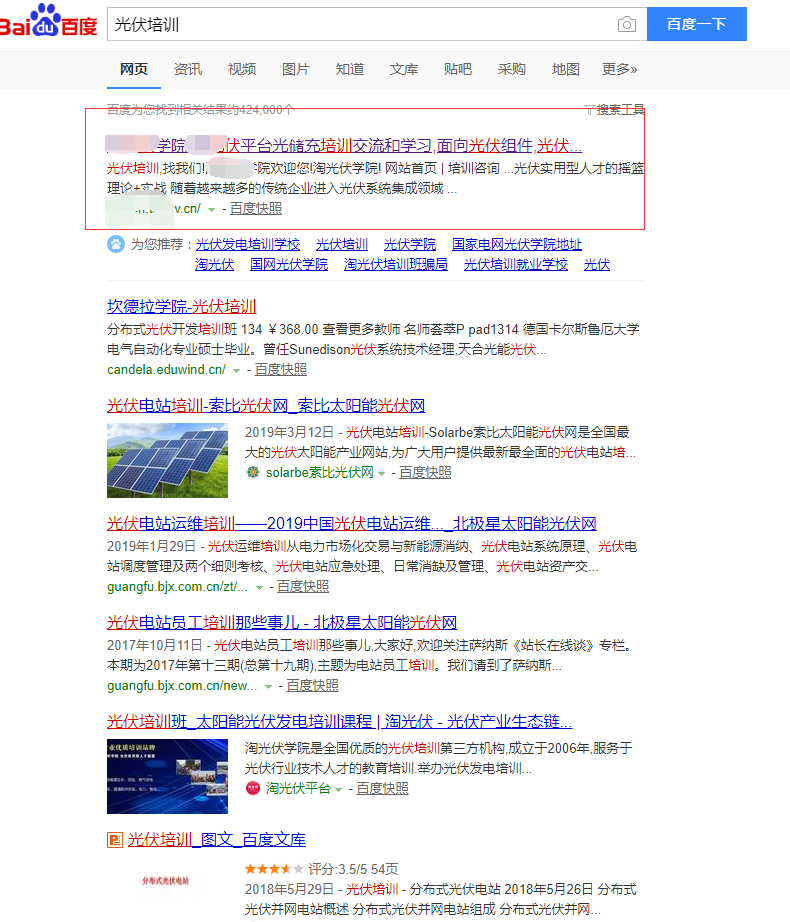
Task: Open suggestion 光伏学院
Action: click(x=410, y=244)
